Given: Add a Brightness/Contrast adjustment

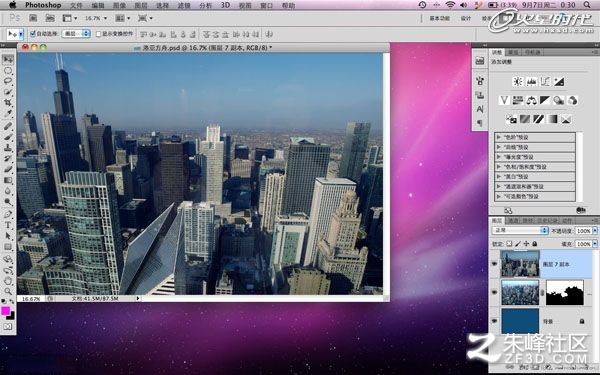Looking at the screenshot, I should tap(518, 82).
